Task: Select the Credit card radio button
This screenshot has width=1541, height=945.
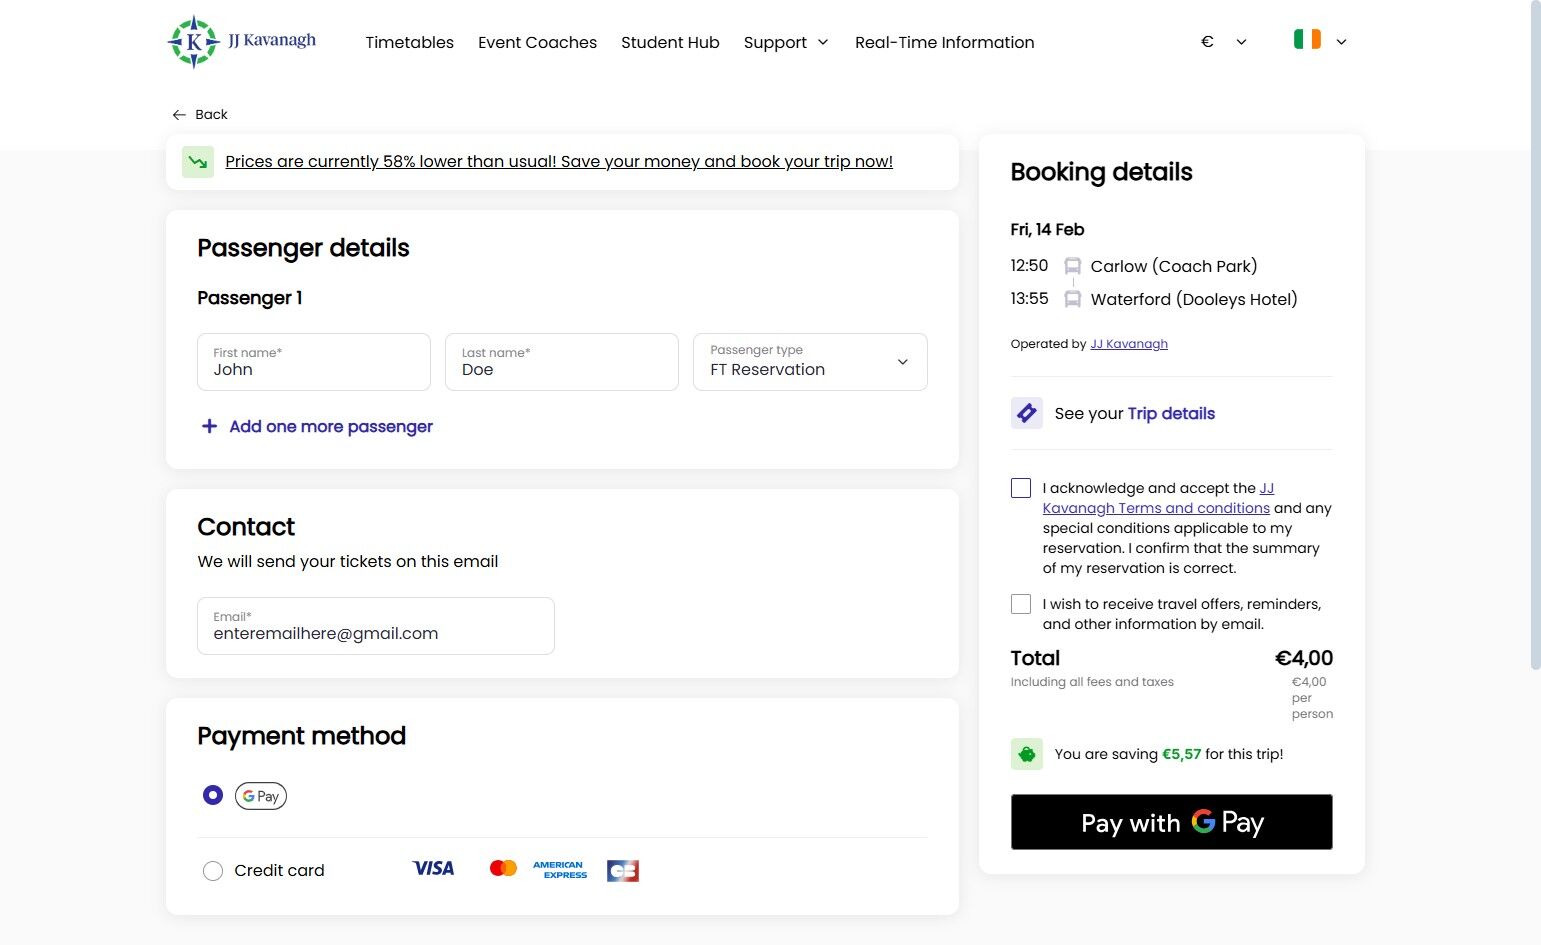Action: pos(213,871)
